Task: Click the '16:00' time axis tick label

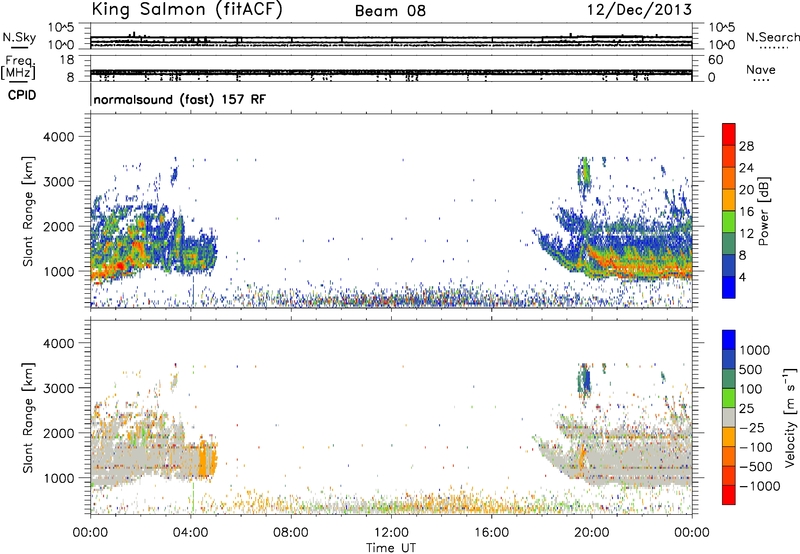Action: pyautogui.click(x=491, y=533)
